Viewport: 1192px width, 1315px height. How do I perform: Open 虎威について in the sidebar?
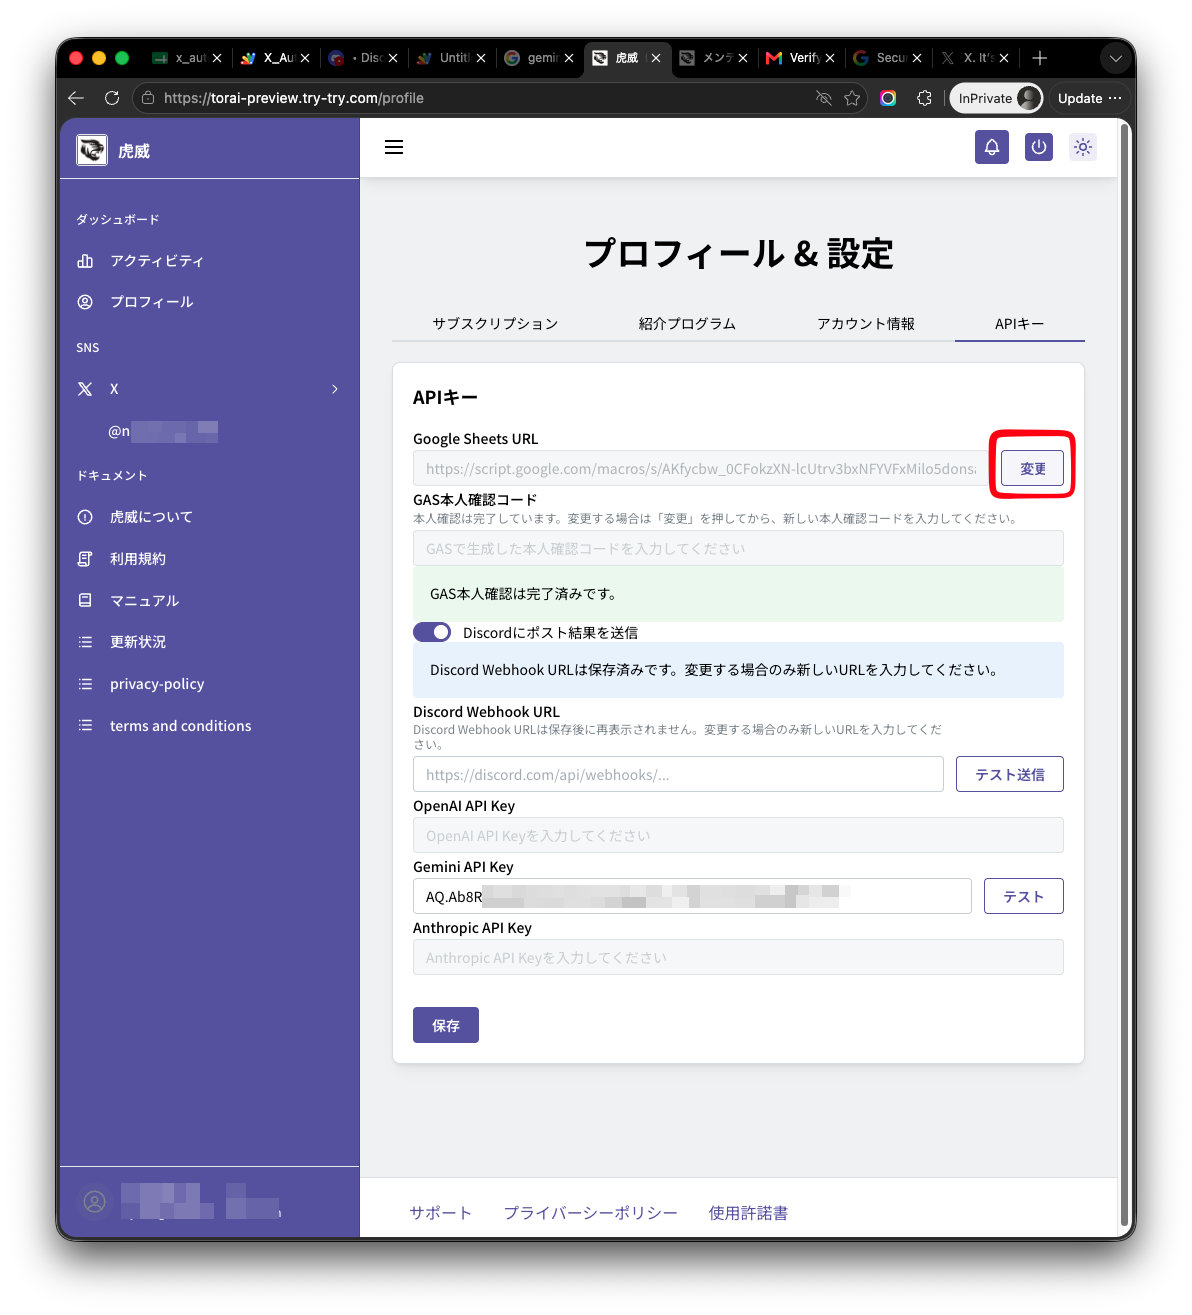pos(151,517)
